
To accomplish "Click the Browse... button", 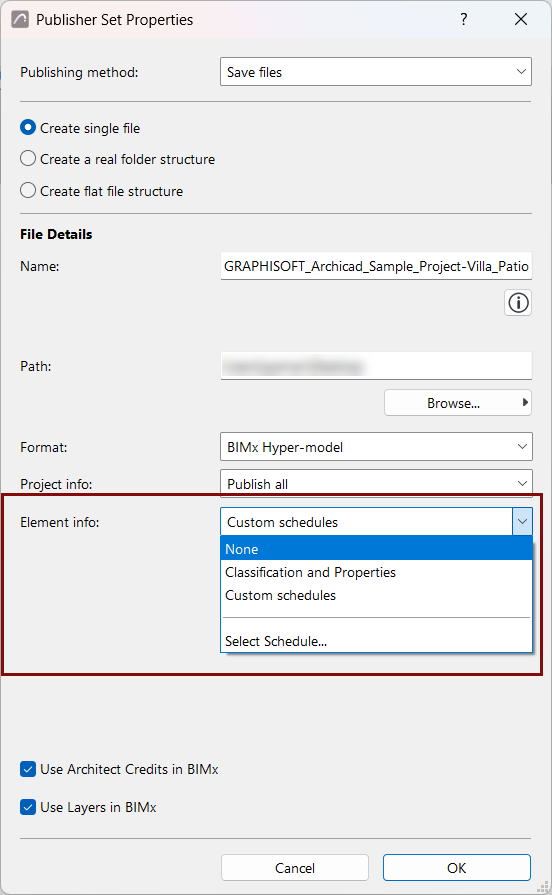I will coord(458,403).
